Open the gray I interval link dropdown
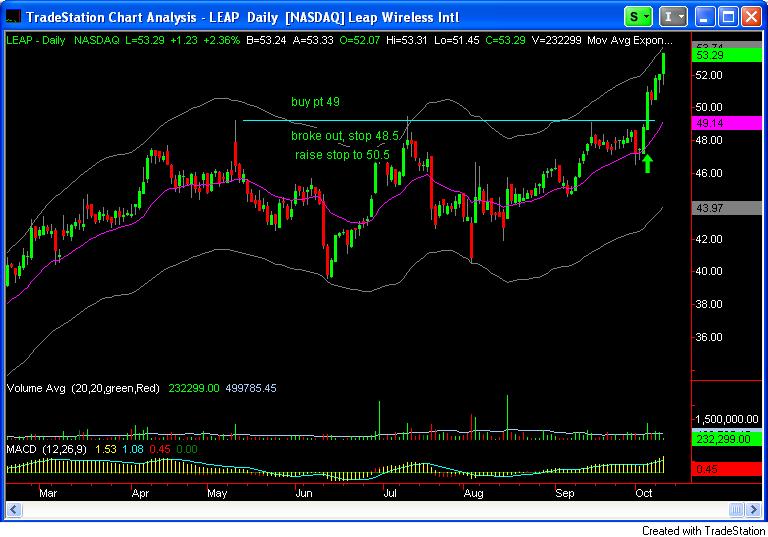 pyautogui.click(x=673, y=17)
